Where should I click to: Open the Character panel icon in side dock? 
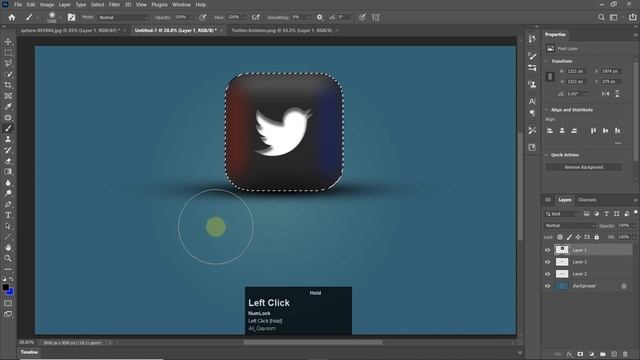click(x=532, y=101)
